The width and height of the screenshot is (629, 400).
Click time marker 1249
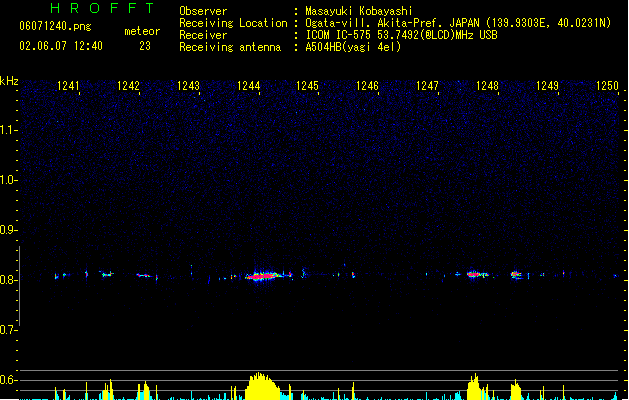547,86
